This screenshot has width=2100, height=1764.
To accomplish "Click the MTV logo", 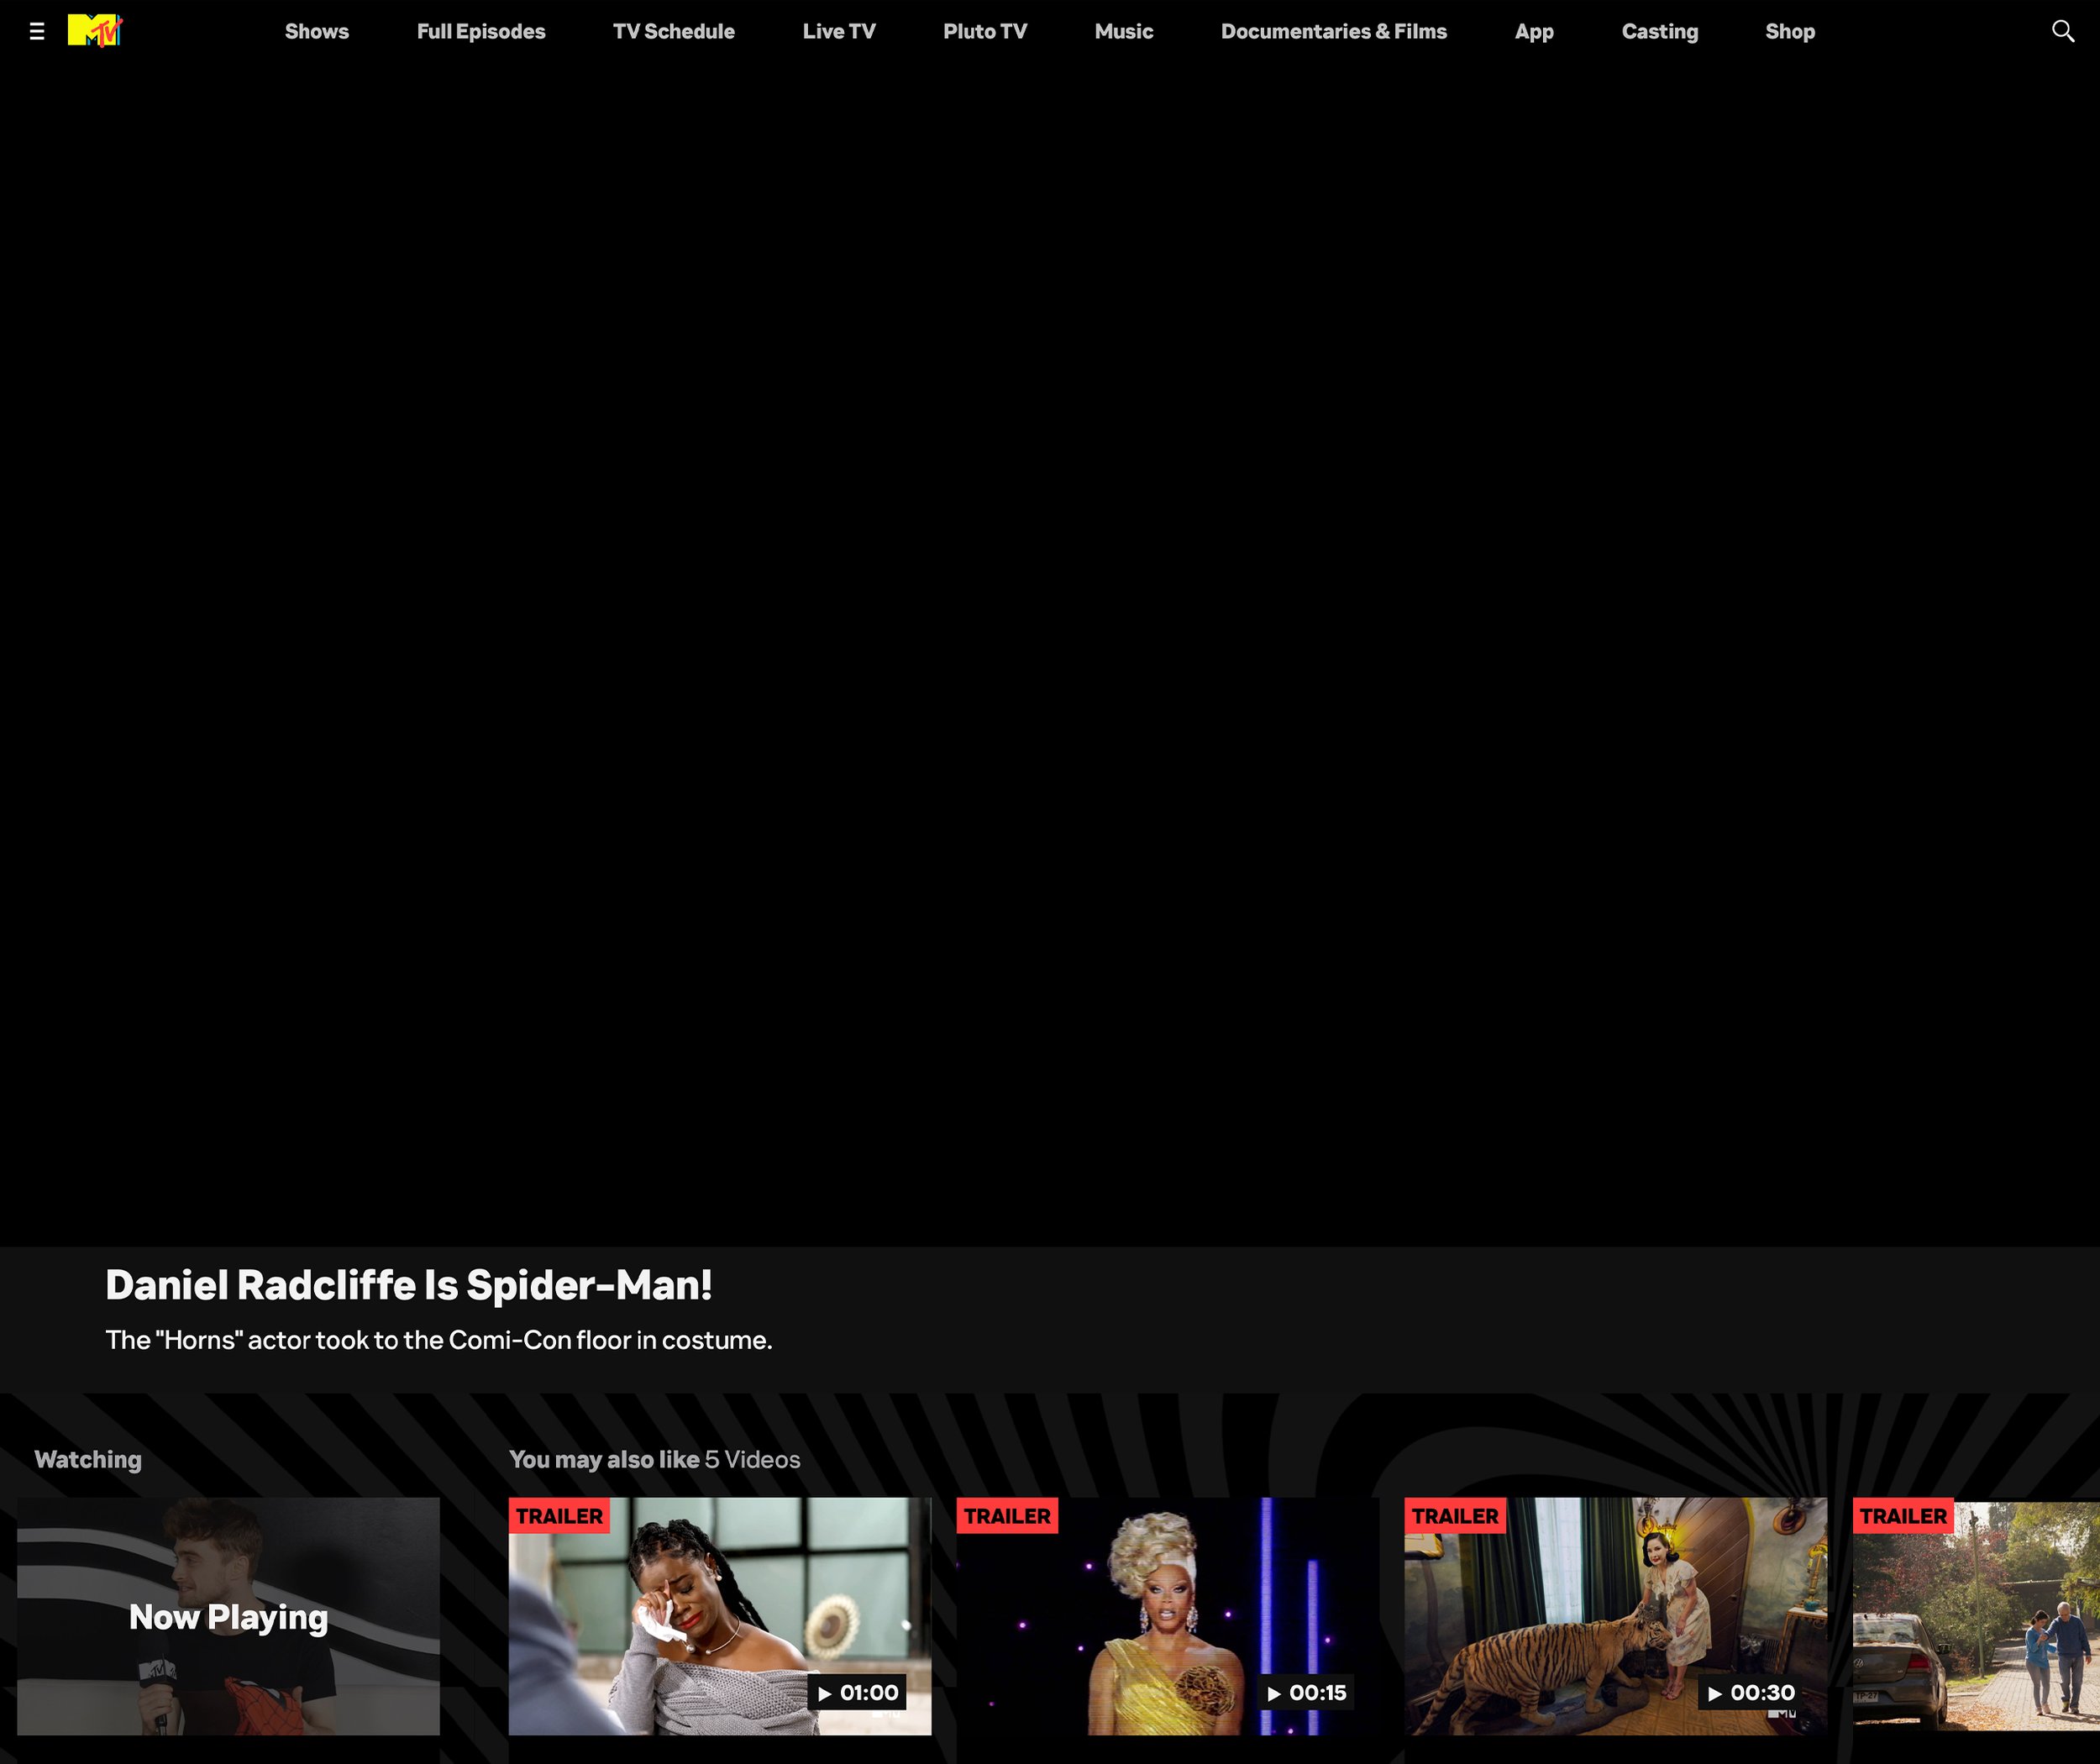I will pos(95,31).
